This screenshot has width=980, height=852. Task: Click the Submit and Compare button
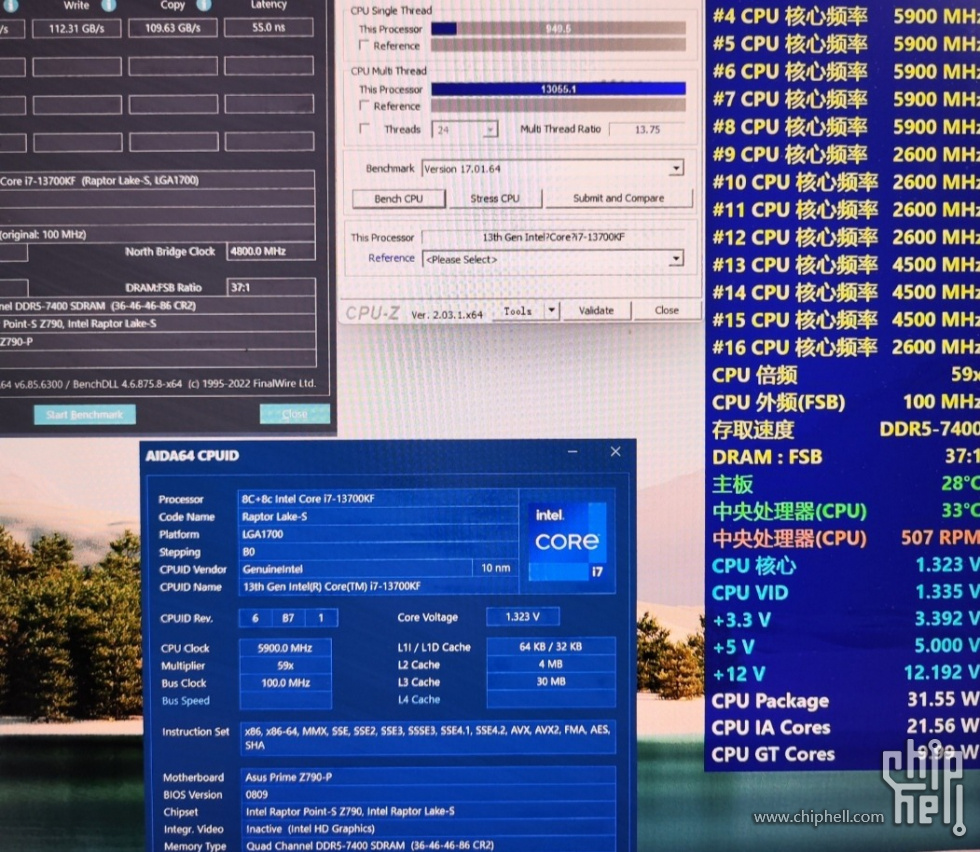click(619, 198)
